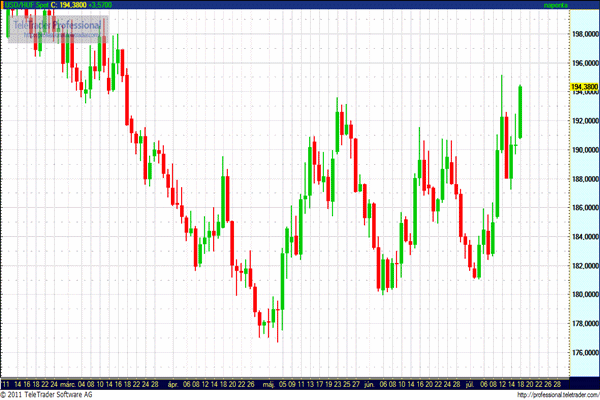Screen dimensions: 600x400
Task: Click the yellow 194,3800 current price marker
Action: pos(584,87)
